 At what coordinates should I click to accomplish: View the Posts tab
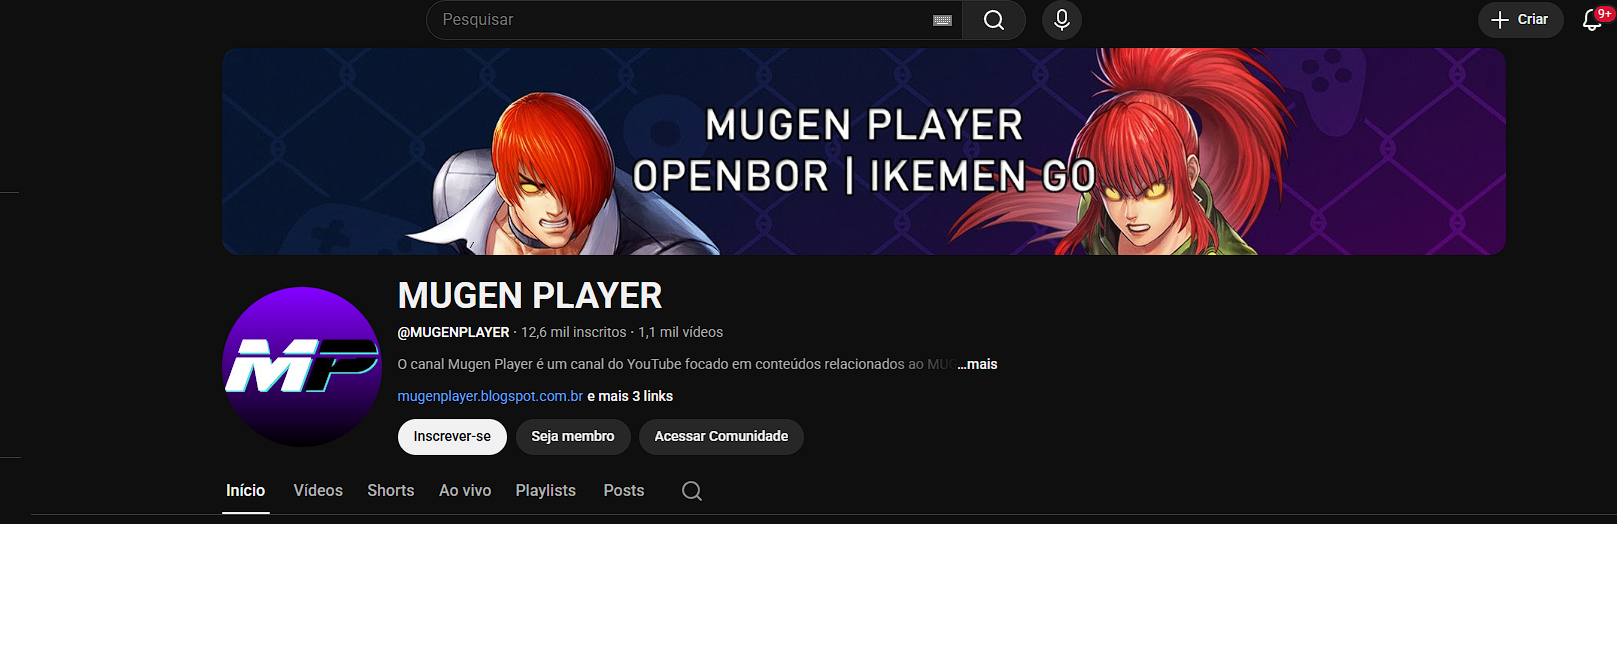(623, 491)
